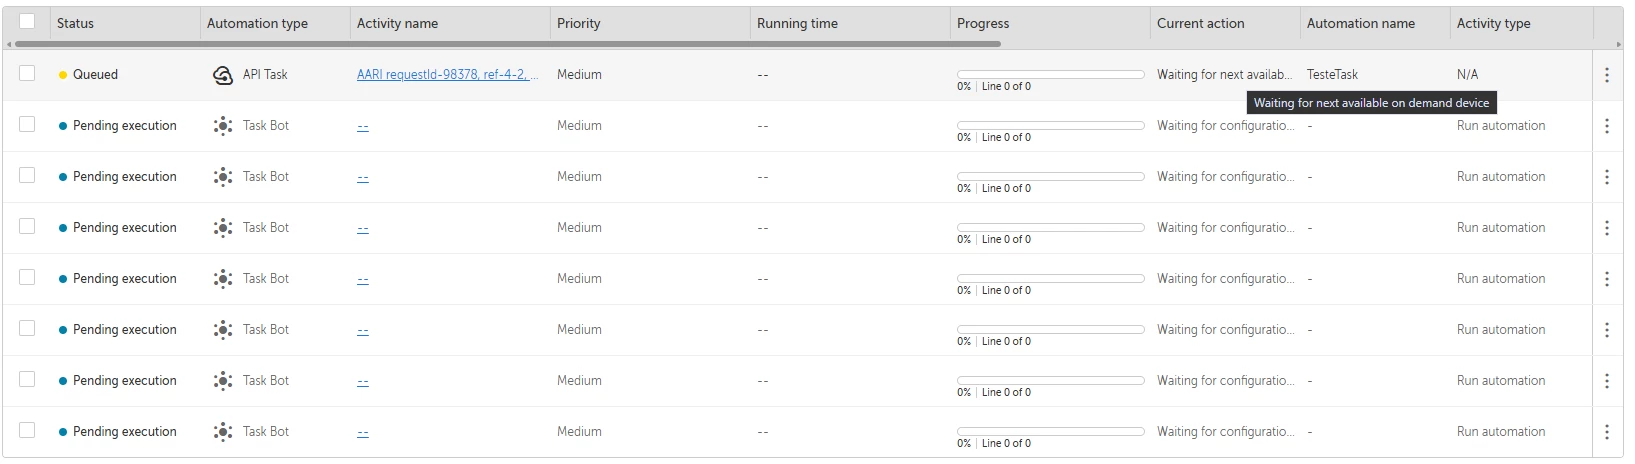The height and width of the screenshot is (464, 1635).
Task: Click the Task Bot icon in first Pending row
Action: tap(223, 126)
